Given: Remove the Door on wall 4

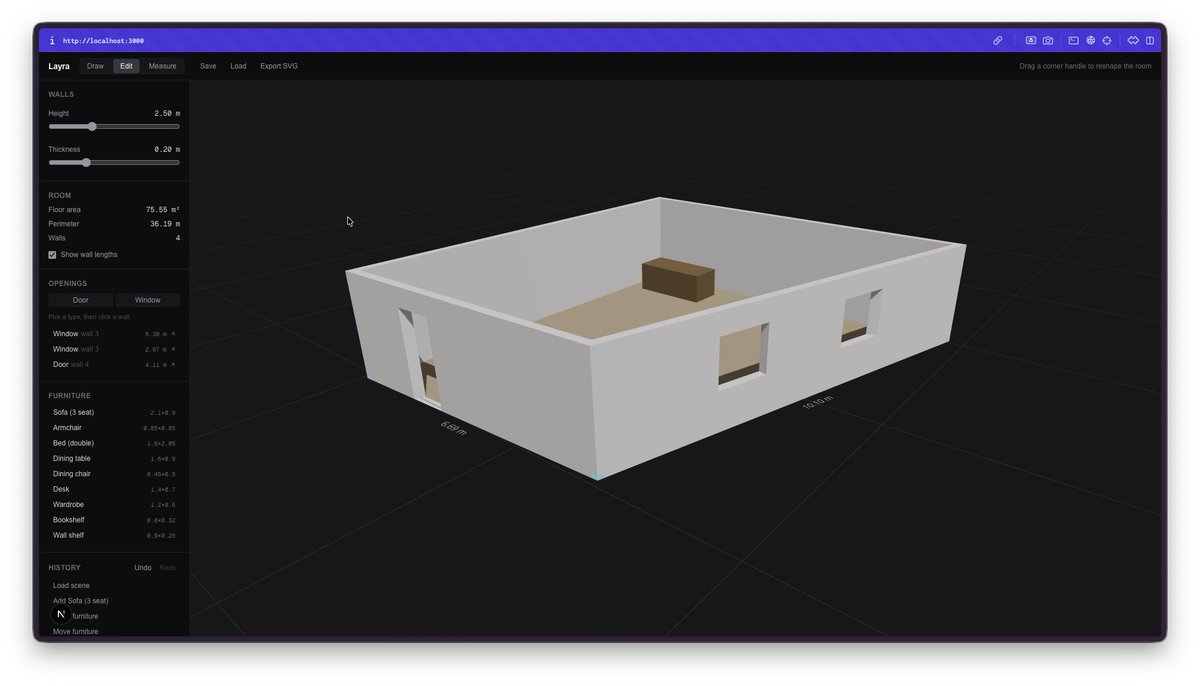Looking at the screenshot, I should pyautogui.click(x=173, y=365).
